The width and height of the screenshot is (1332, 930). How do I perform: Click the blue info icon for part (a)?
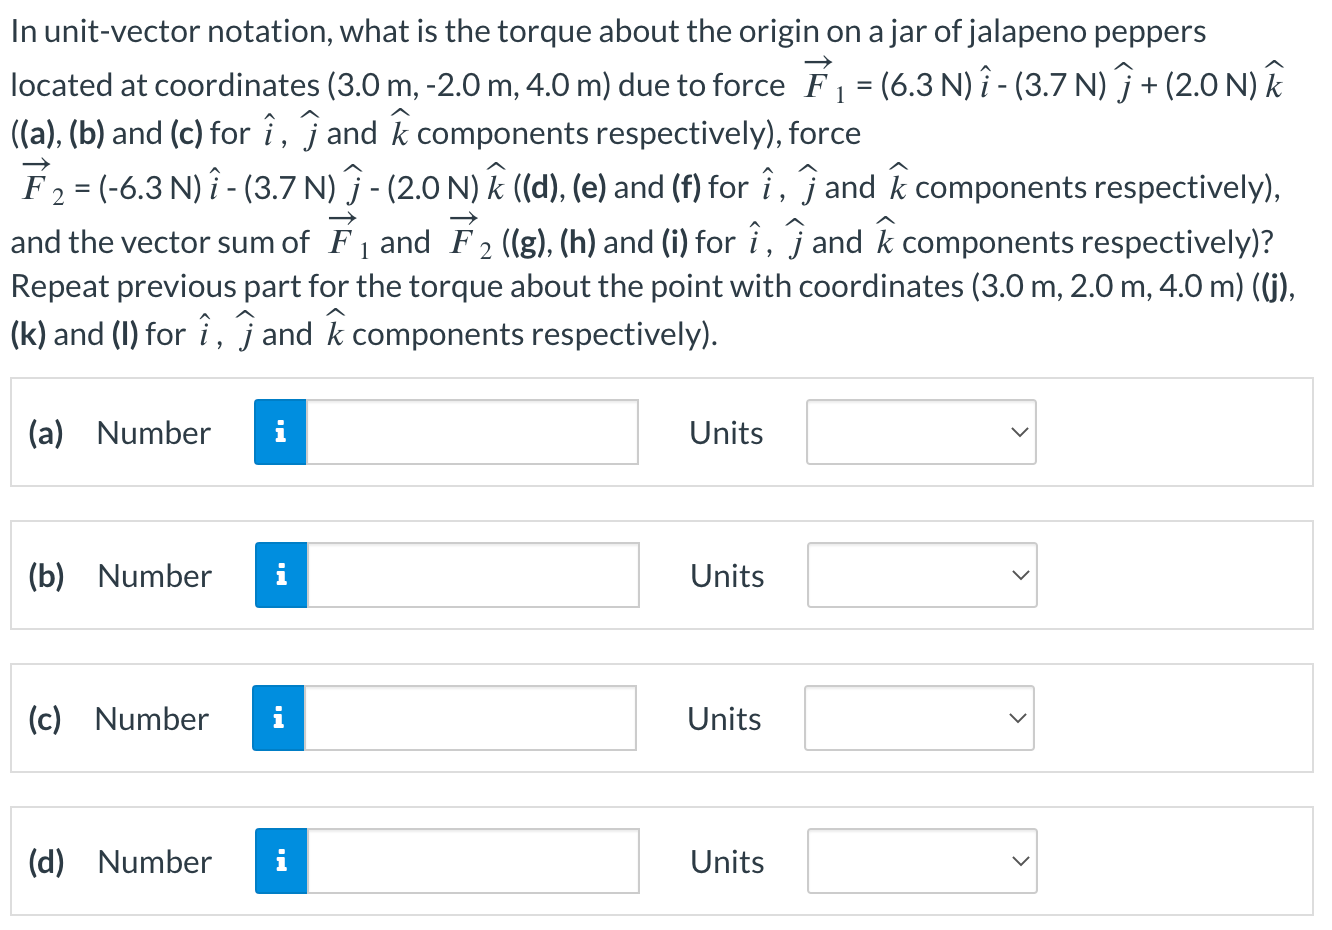pyautogui.click(x=280, y=432)
